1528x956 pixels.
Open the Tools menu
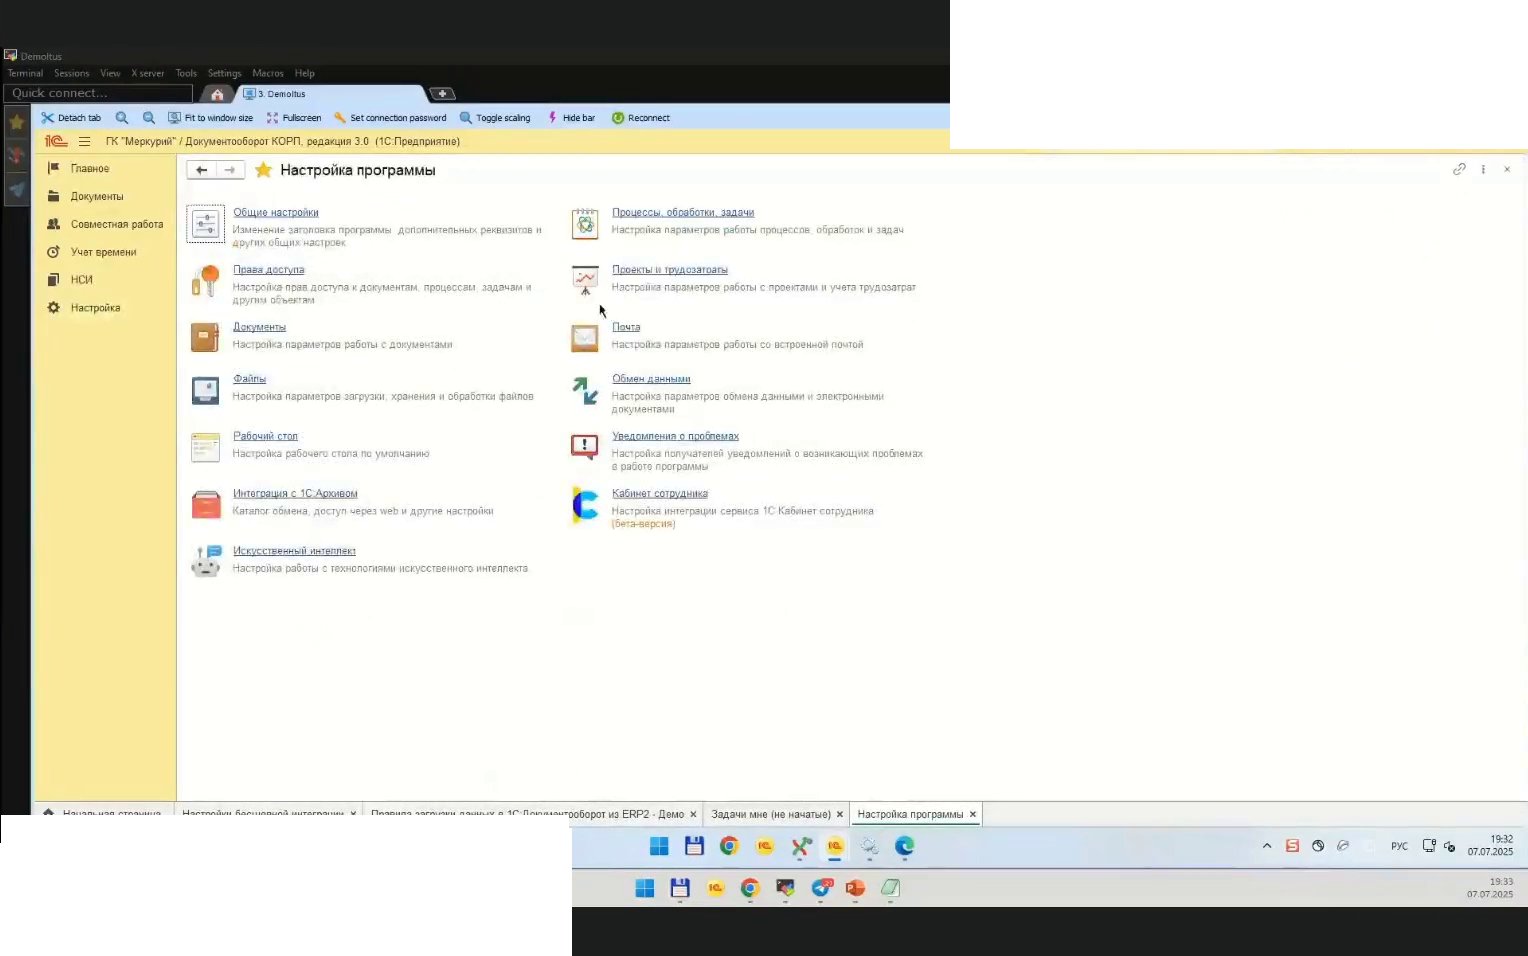[x=186, y=73]
